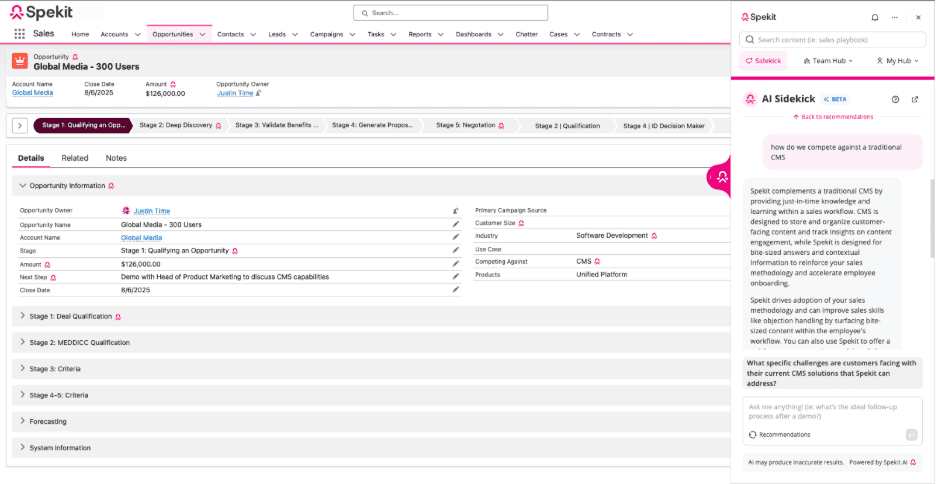Click the Recommendations button below input
This screenshot has width=936, height=484.
click(780, 434)
